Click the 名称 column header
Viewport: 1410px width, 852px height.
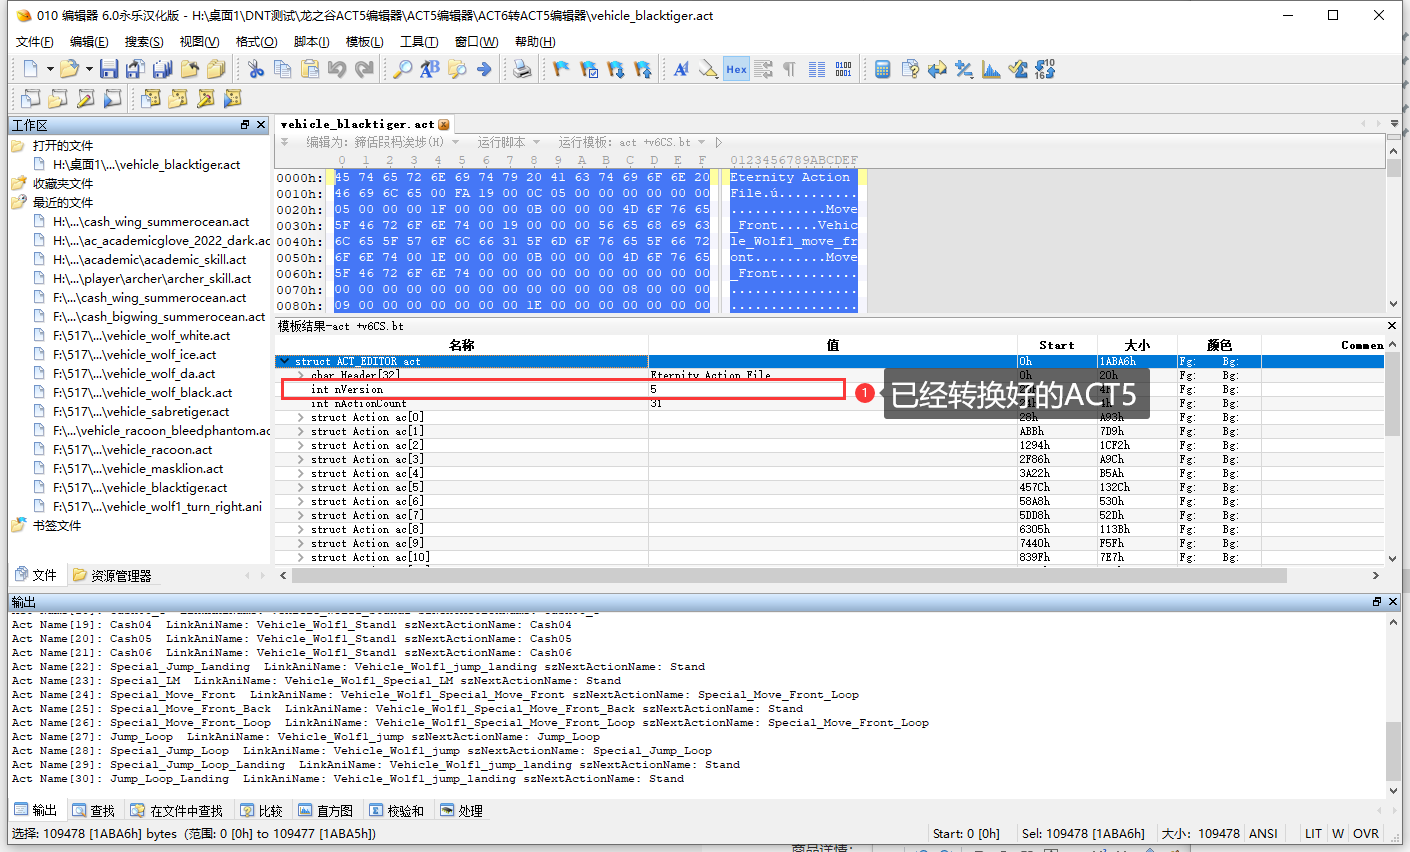click(462, 345)
